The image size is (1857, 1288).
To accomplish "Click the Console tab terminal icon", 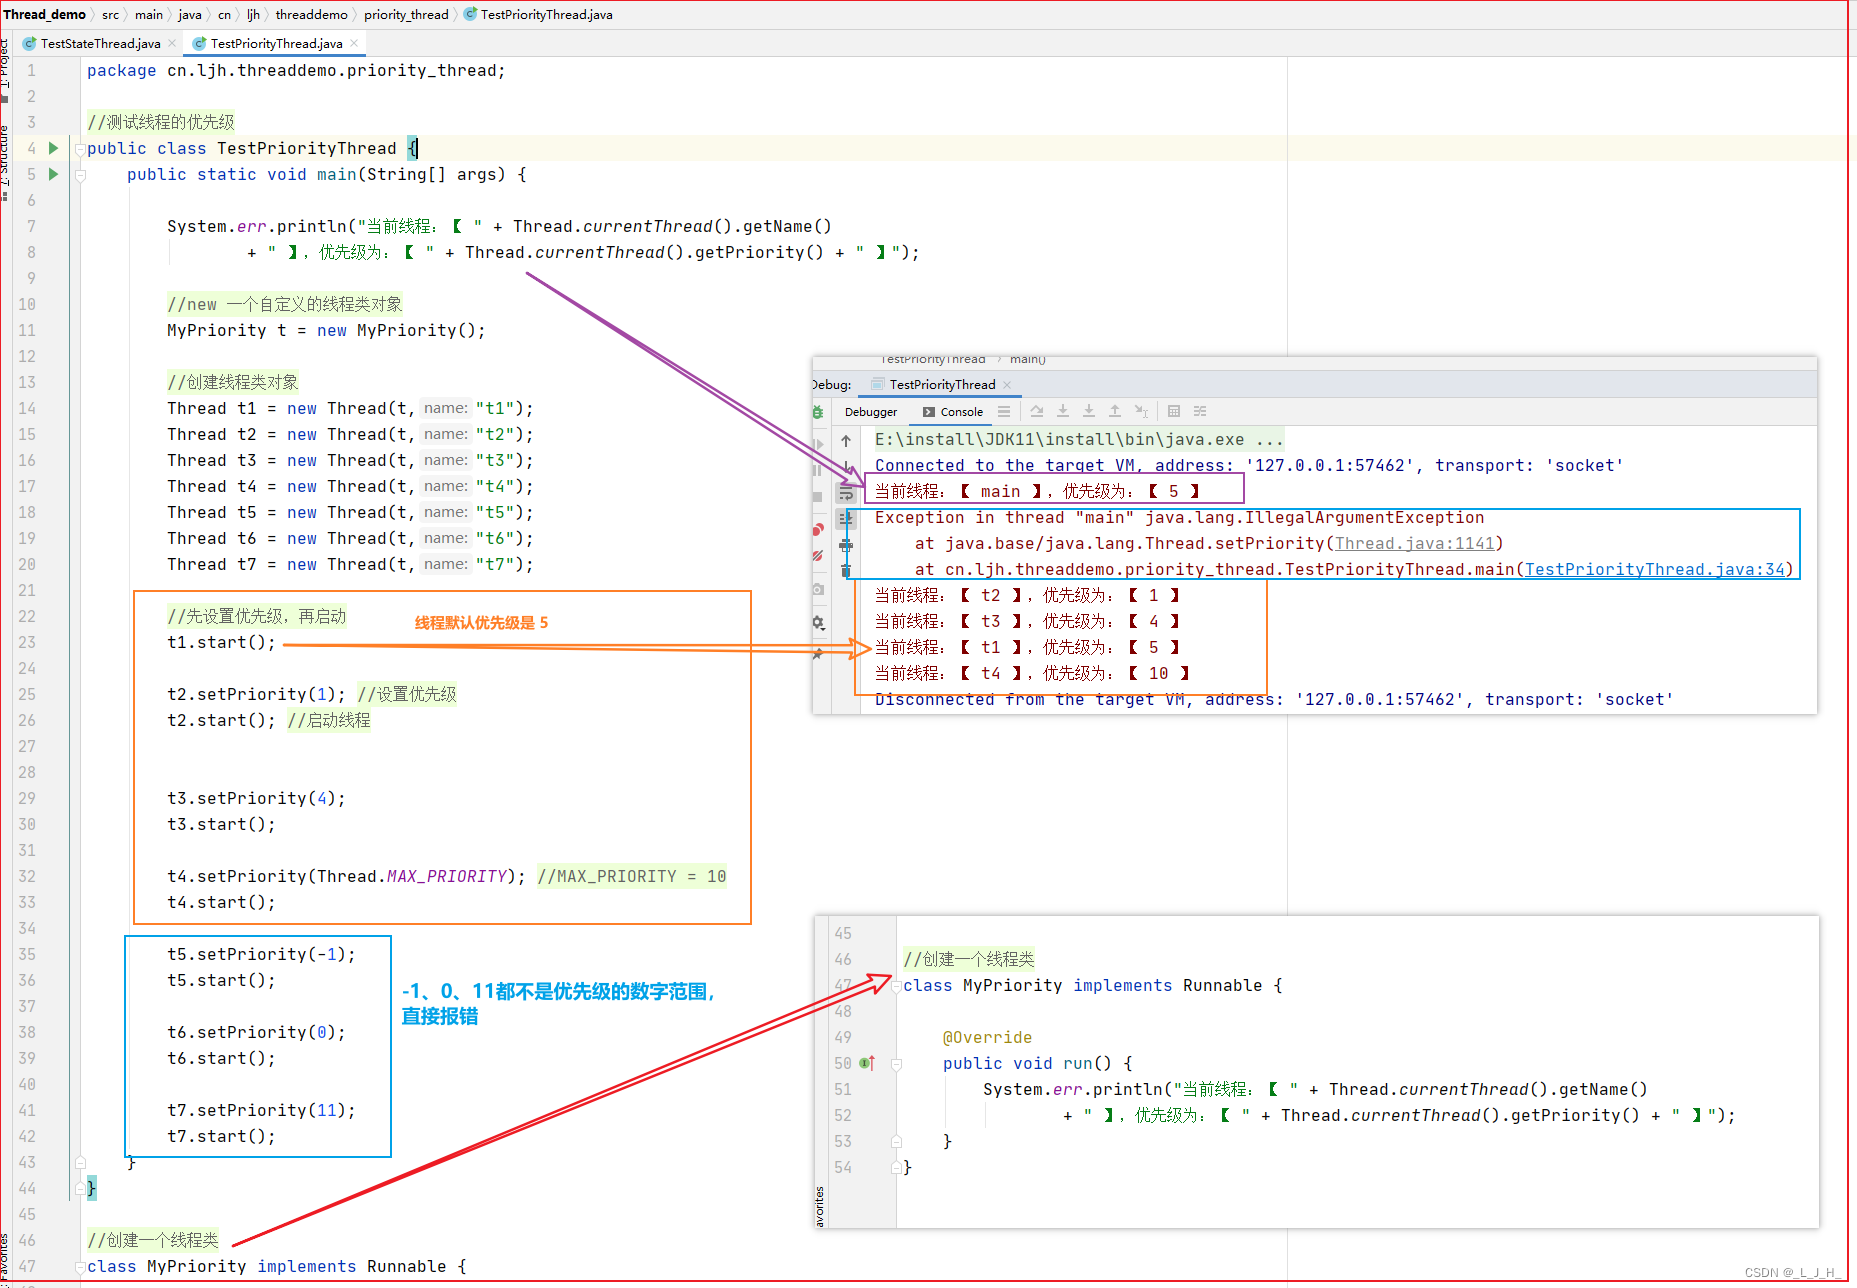I will pyautogui.click(x=929, y=412).
